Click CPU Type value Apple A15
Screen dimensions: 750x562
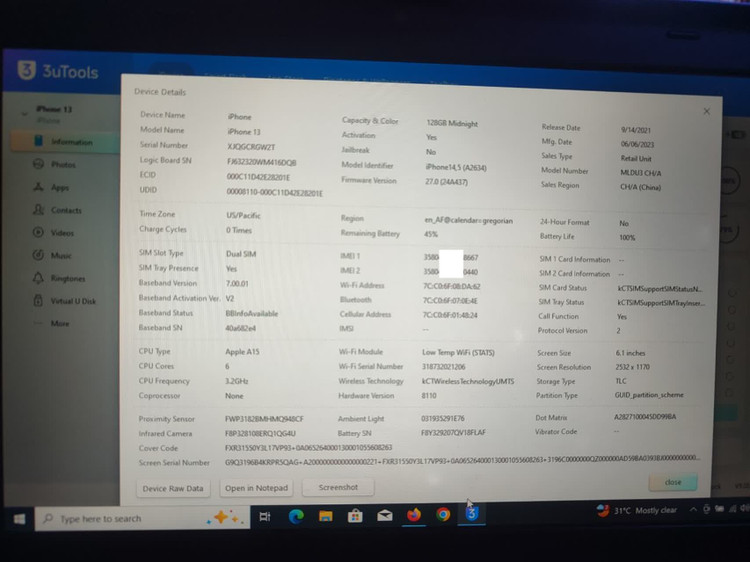tap(242, 352)
